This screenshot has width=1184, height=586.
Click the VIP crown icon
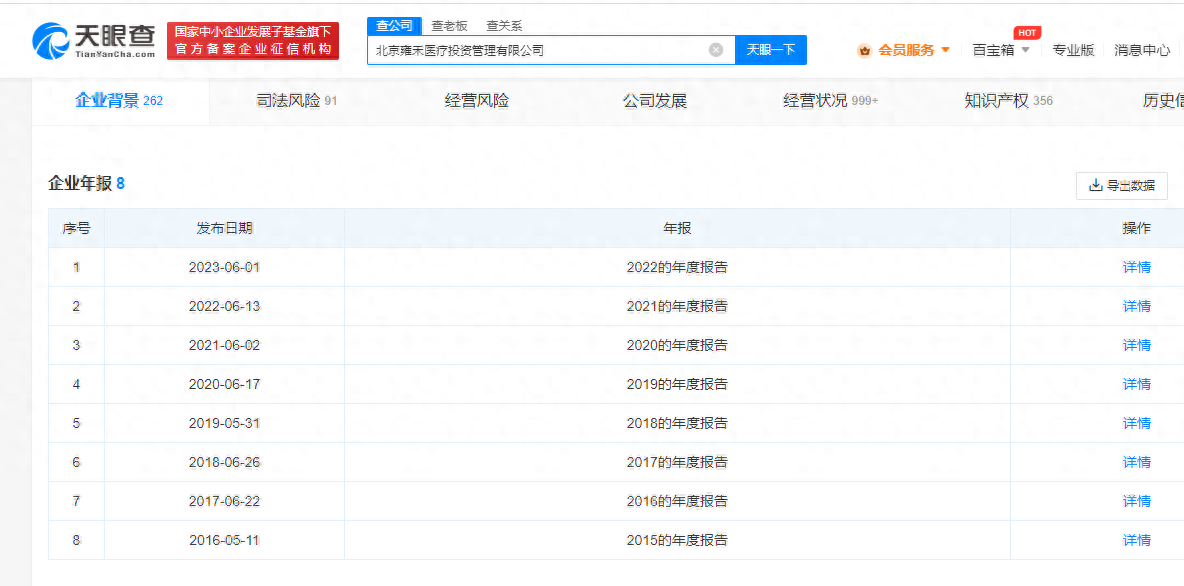click(864, 50)
